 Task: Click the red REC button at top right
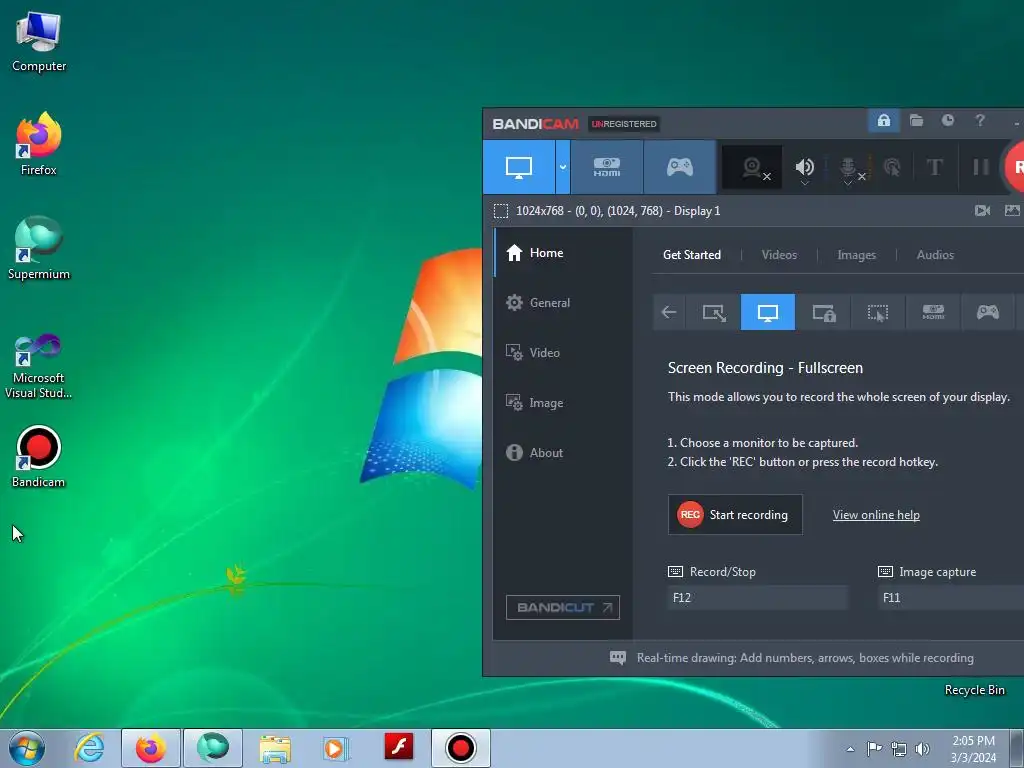coord(1014,167)
